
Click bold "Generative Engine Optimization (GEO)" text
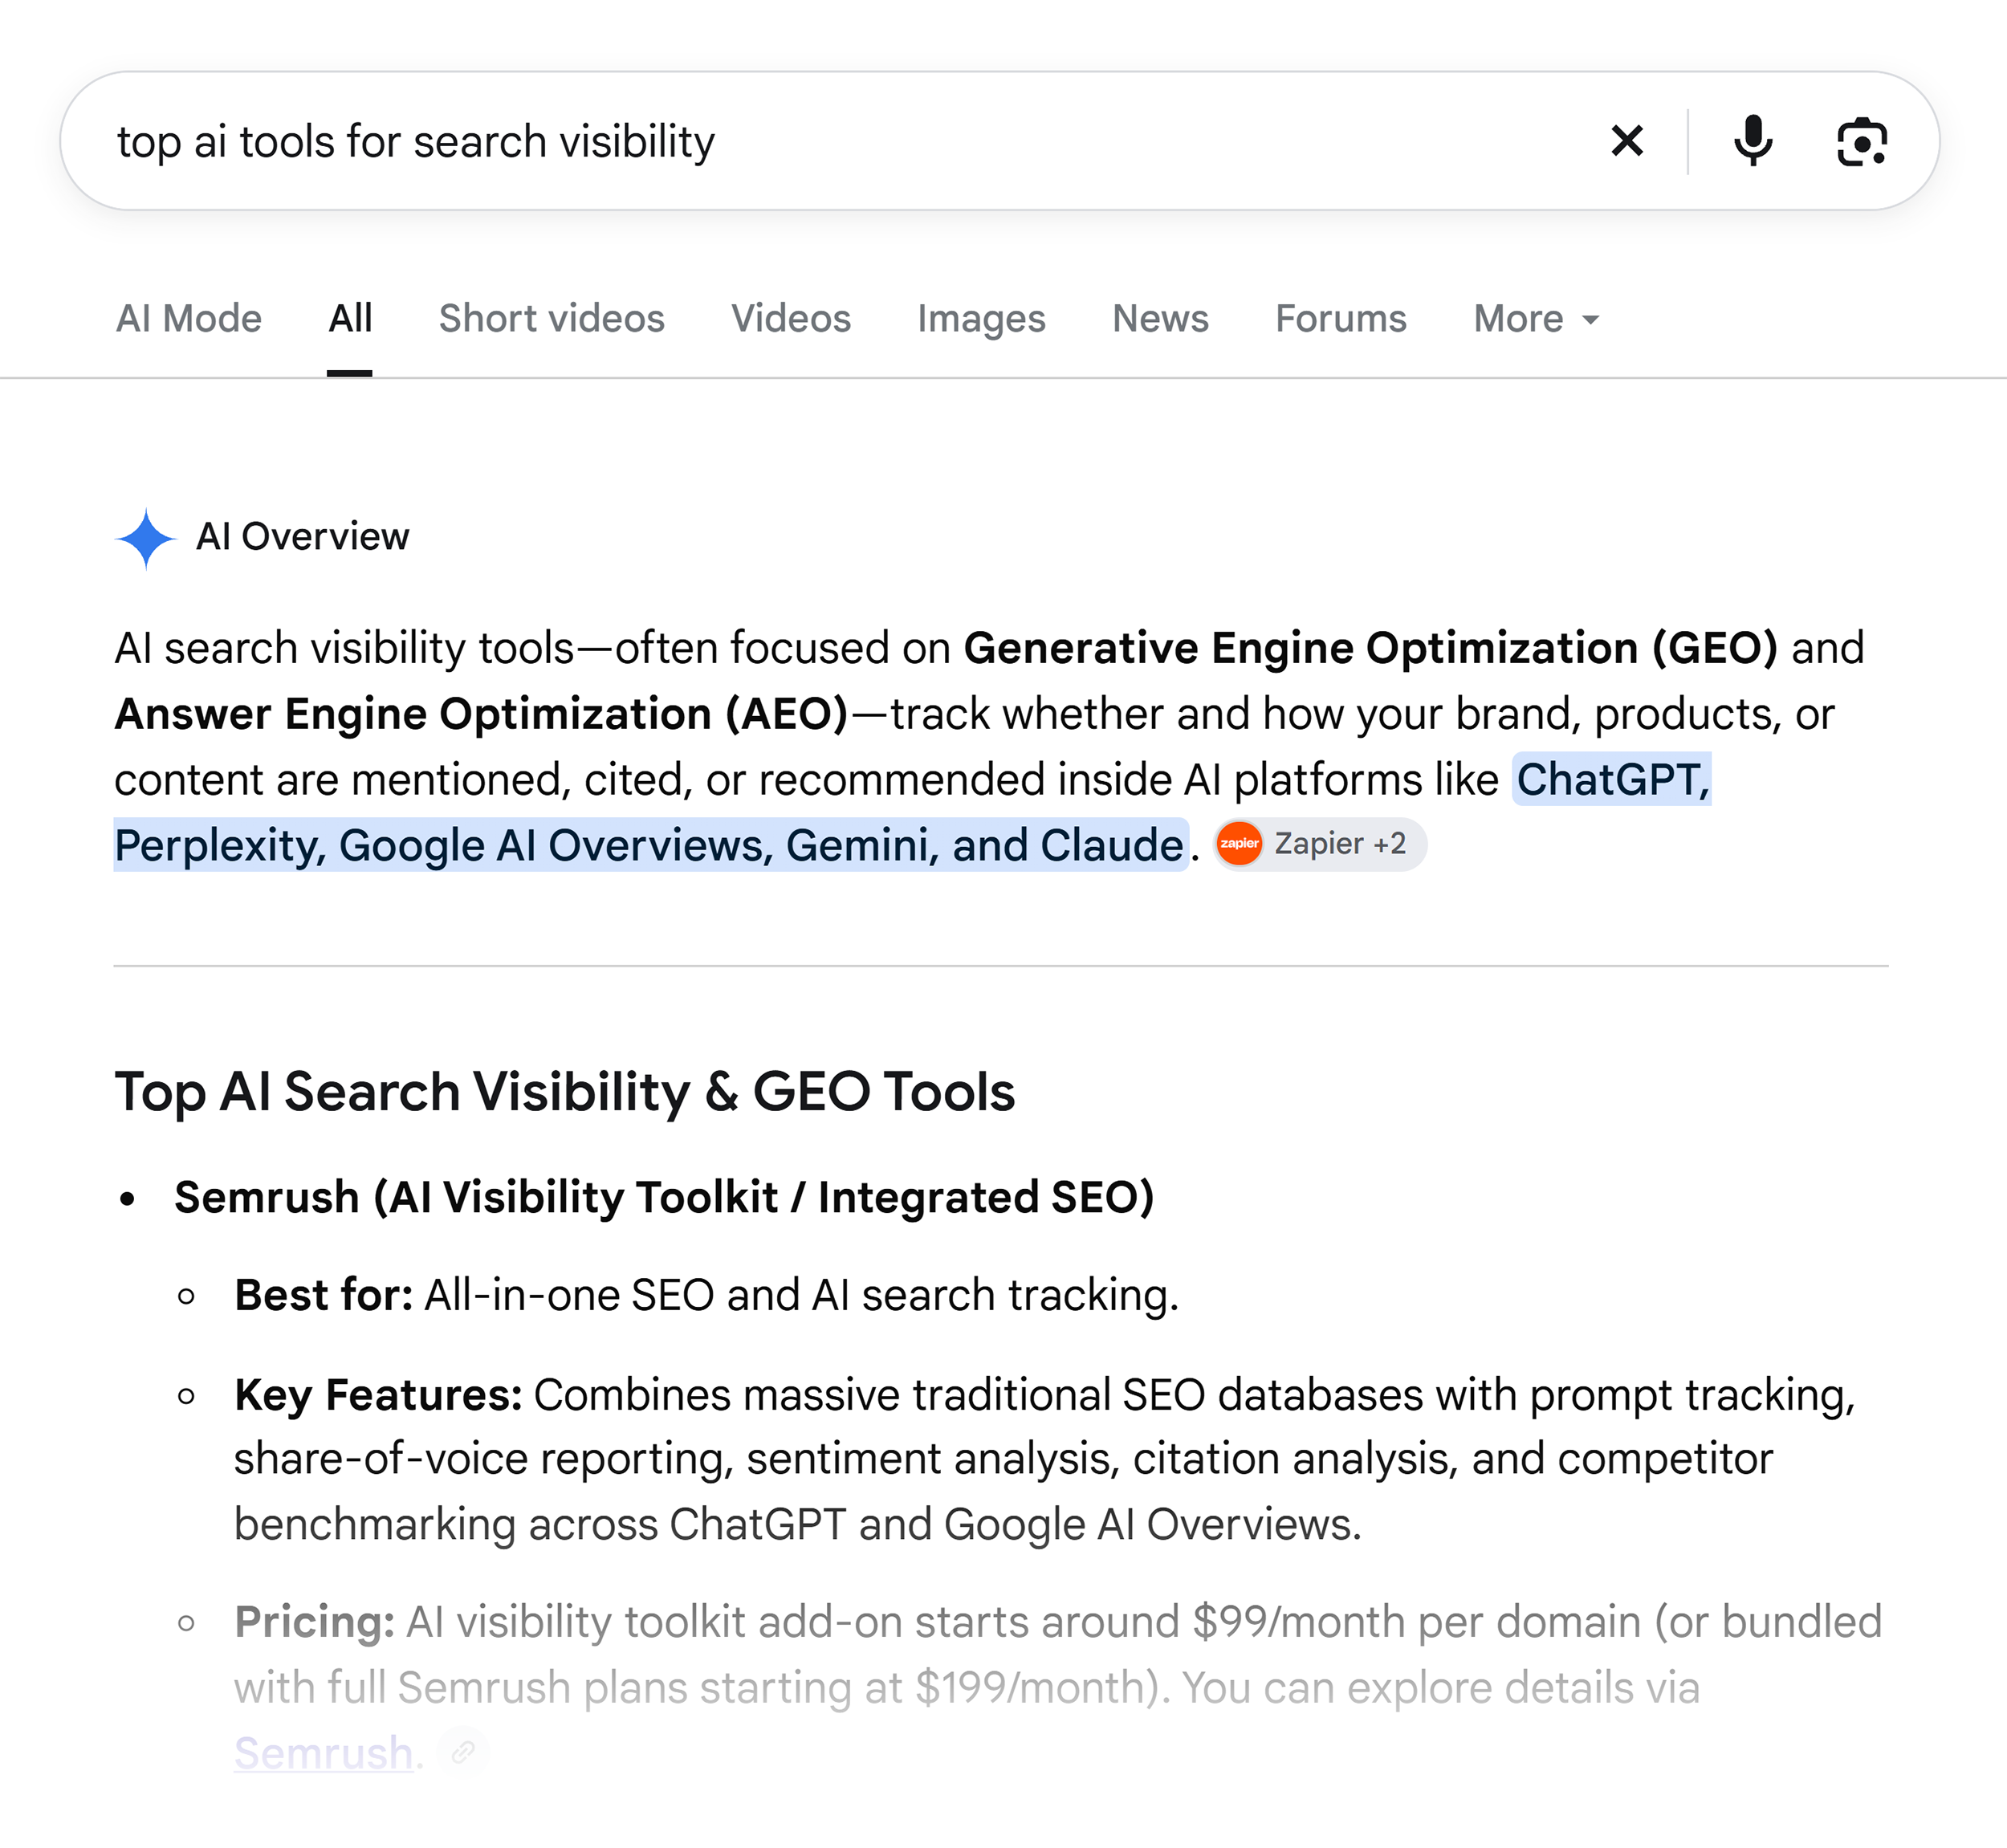point(1370,648)
